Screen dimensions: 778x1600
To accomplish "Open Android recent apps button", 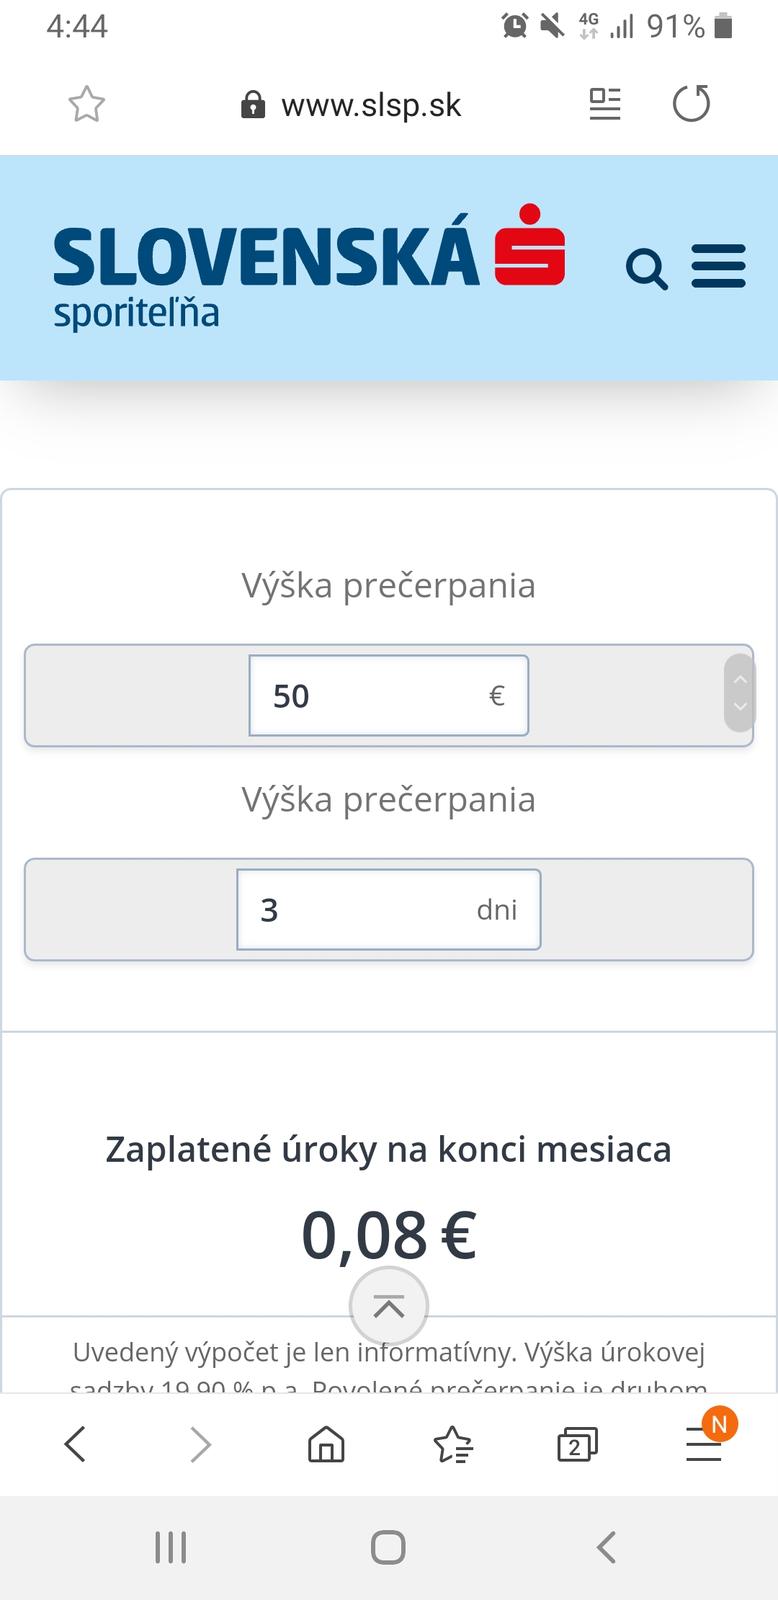I will point(171,1547).
